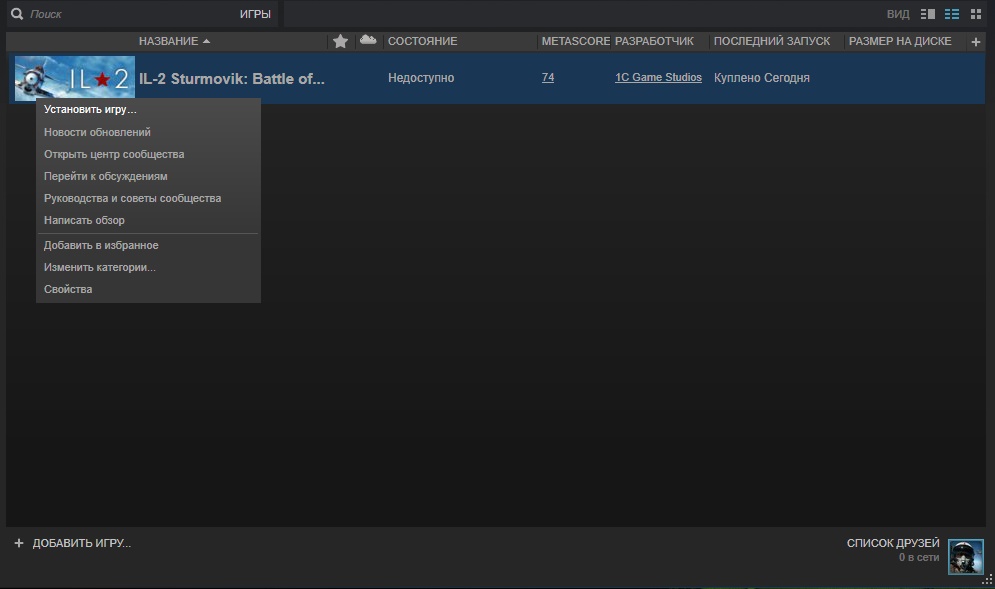Click ДОБАВИТЬ ИГРУ... button

(82, 543)
